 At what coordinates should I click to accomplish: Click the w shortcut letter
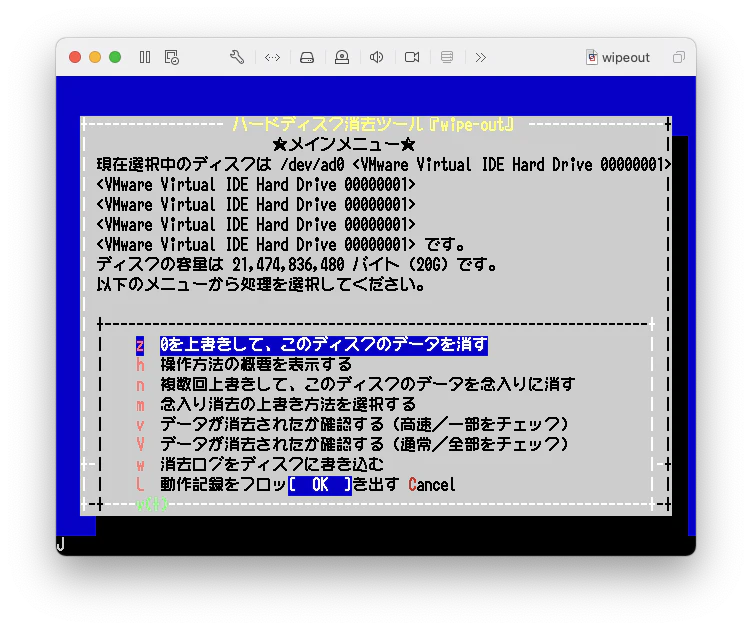140,465
